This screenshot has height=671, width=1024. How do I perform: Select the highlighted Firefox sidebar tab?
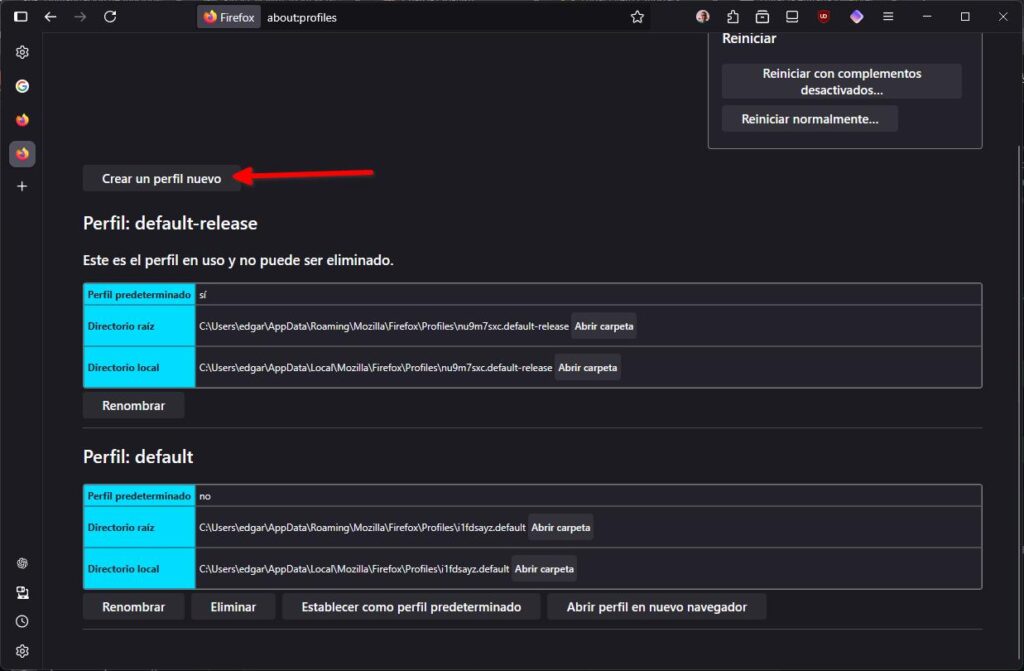pos(22,154)
